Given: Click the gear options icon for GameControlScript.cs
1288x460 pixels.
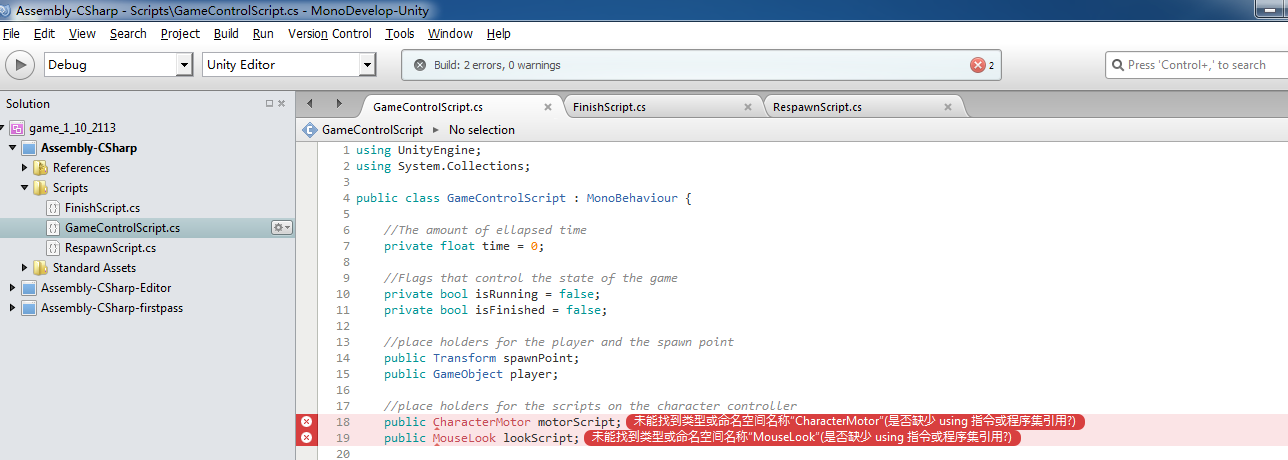Looking at the screenshot, I should pos(282,228).
